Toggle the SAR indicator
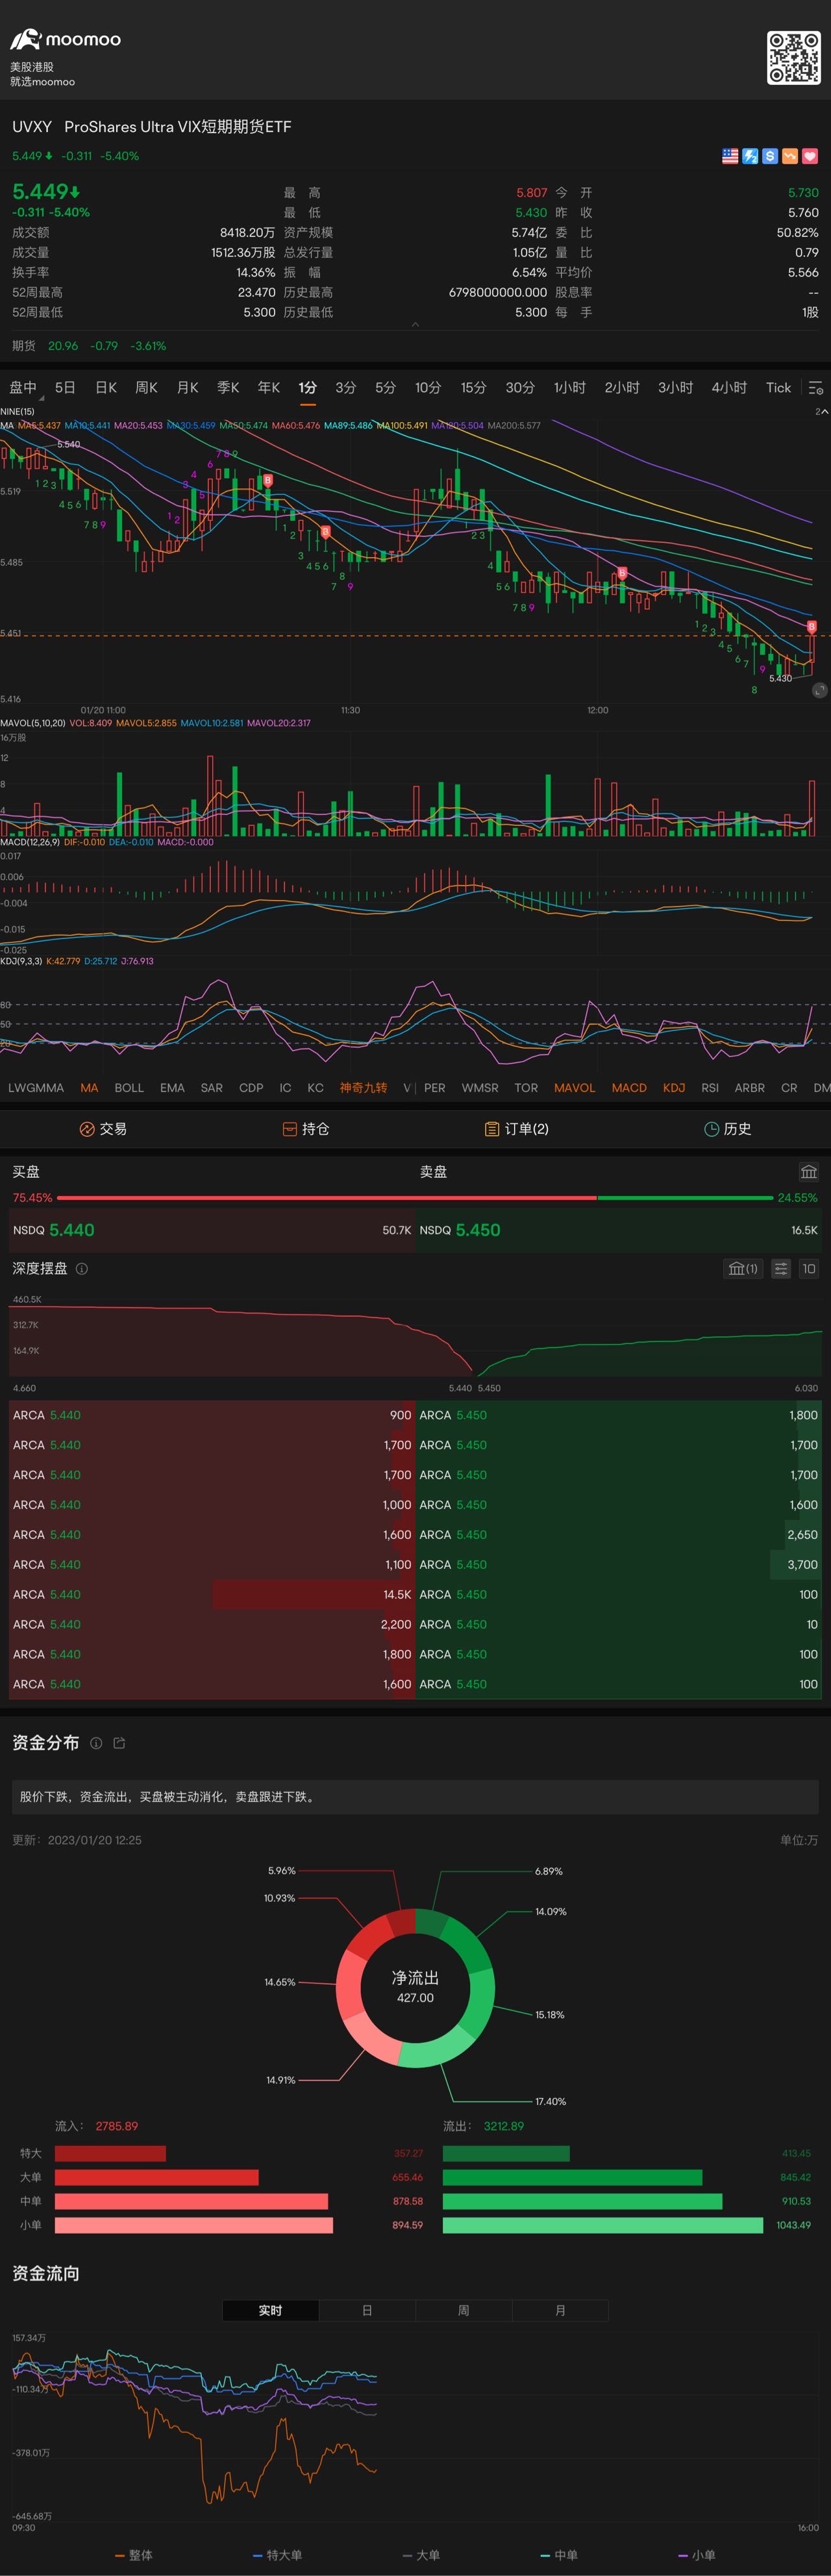Image resolution: width=831 pixels, height=2576 pixels. point(212,1088)
